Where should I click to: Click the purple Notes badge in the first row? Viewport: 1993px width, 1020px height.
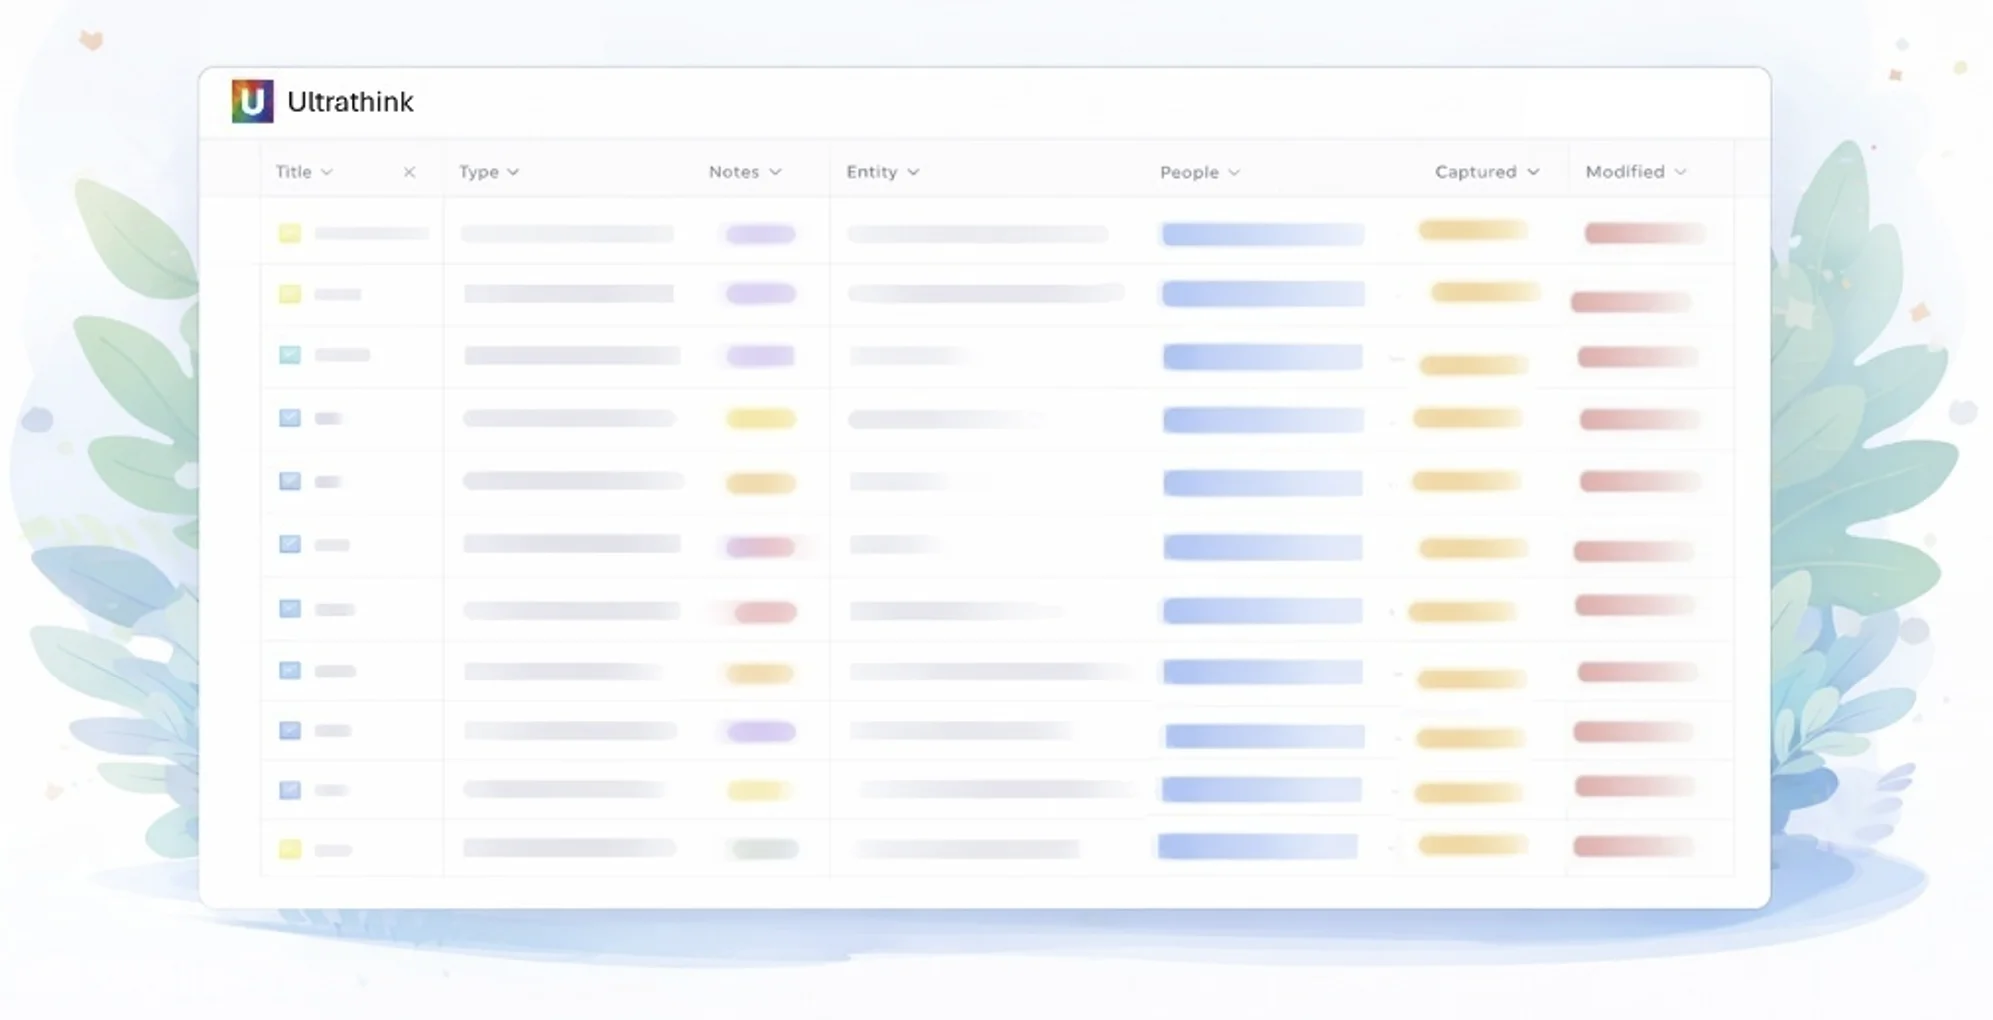tap(759, 233)
